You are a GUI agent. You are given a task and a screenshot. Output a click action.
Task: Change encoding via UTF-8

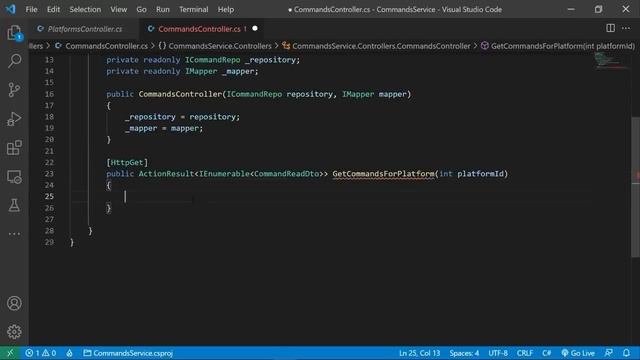pos(498,353)
